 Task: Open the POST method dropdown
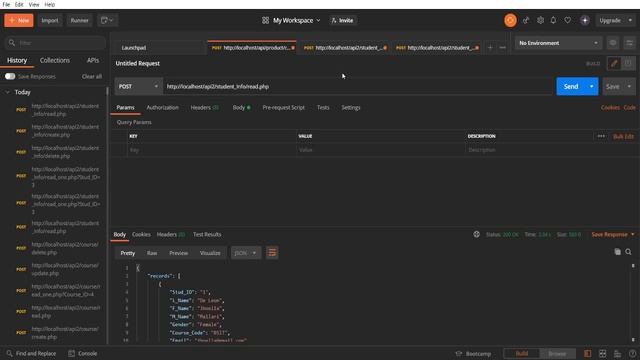138,87
